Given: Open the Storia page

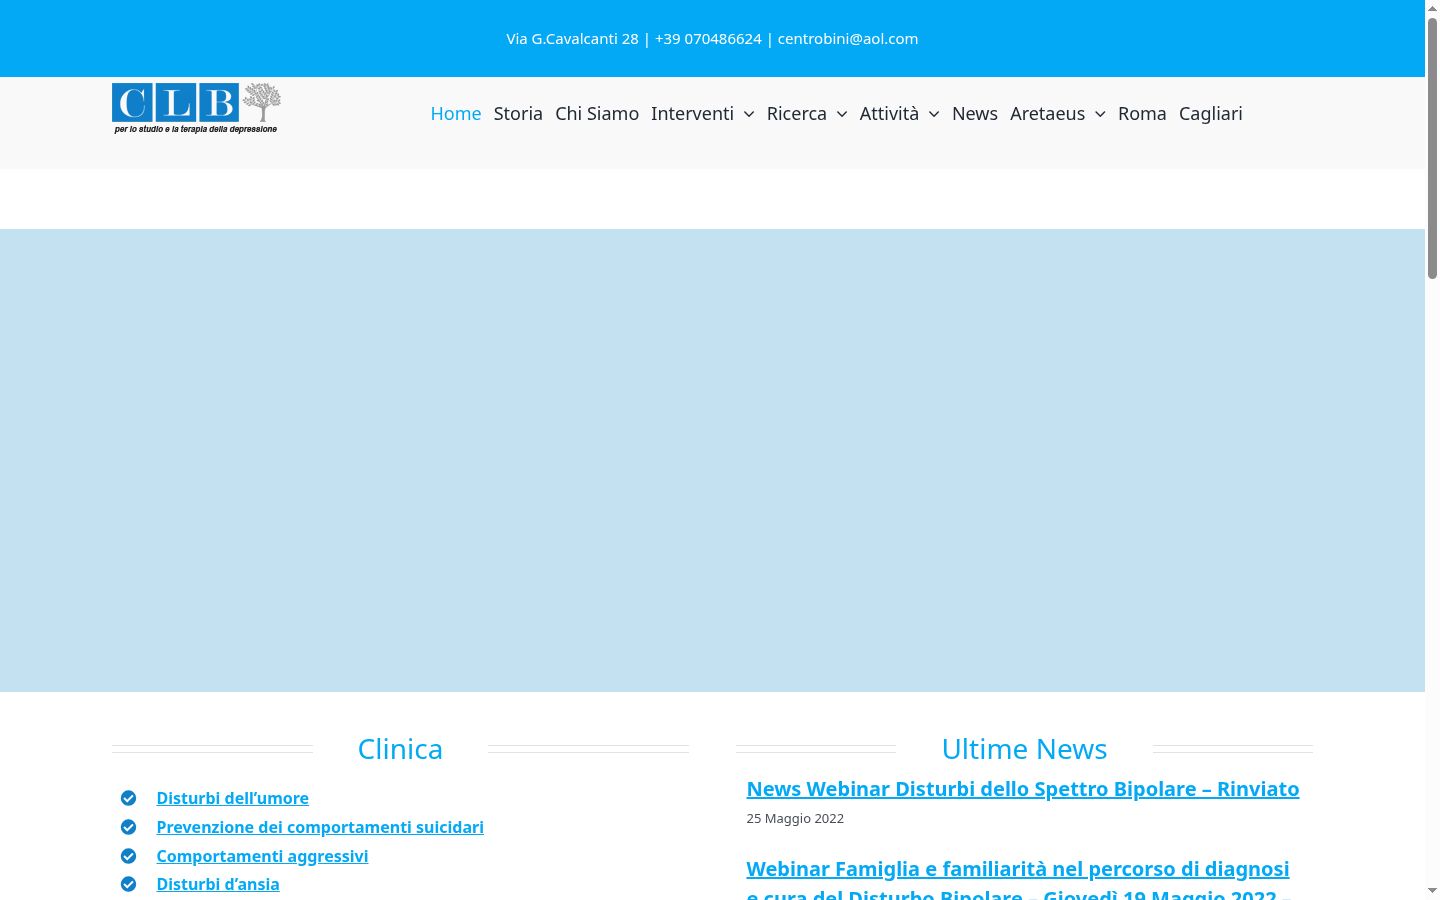Looking at the screenshot, I should [518, 114].
